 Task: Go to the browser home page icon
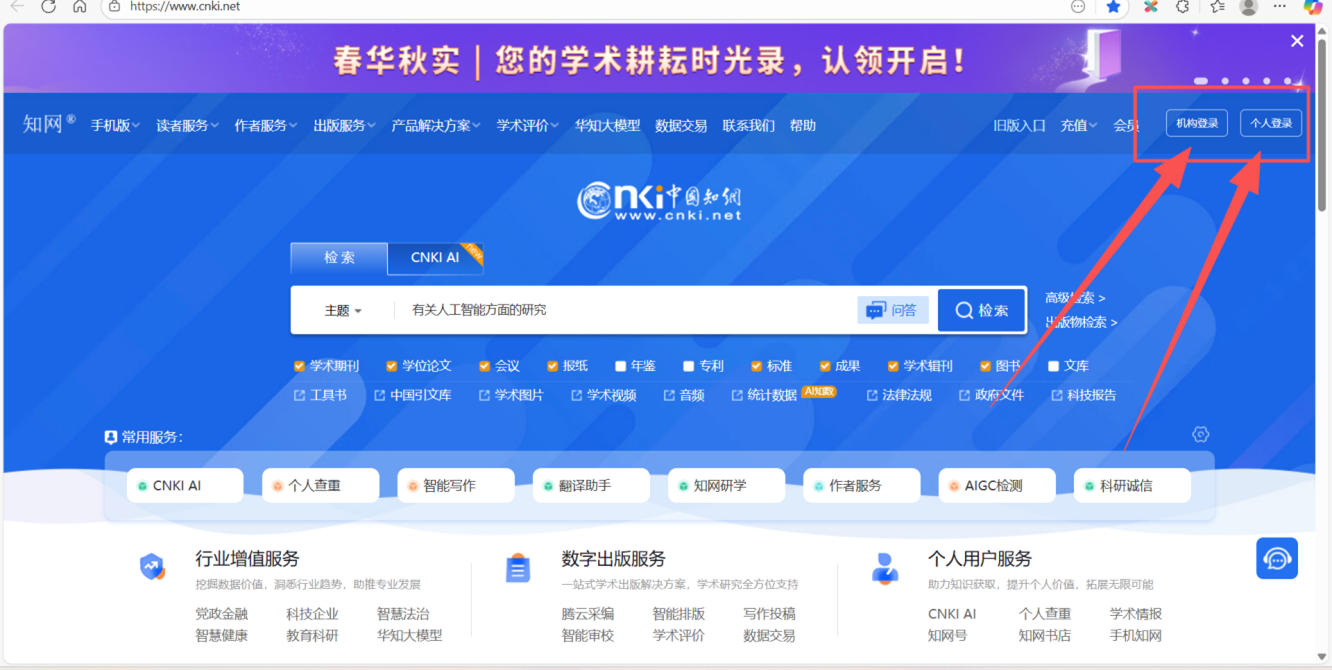click(x=80, y=7)
